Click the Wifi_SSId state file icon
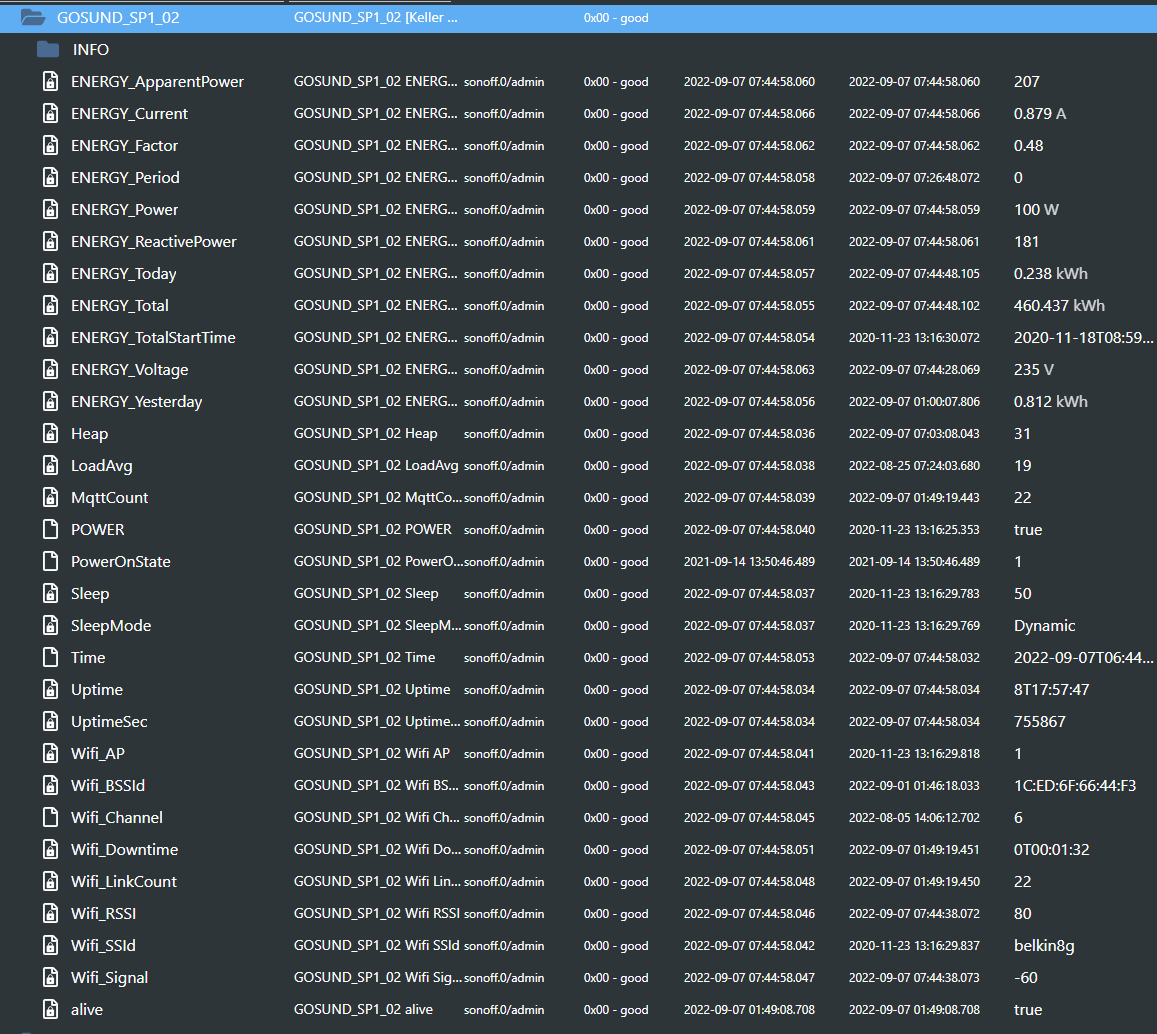The height and width of the screenshot is (1034, 1157). (x=50, y=945)
